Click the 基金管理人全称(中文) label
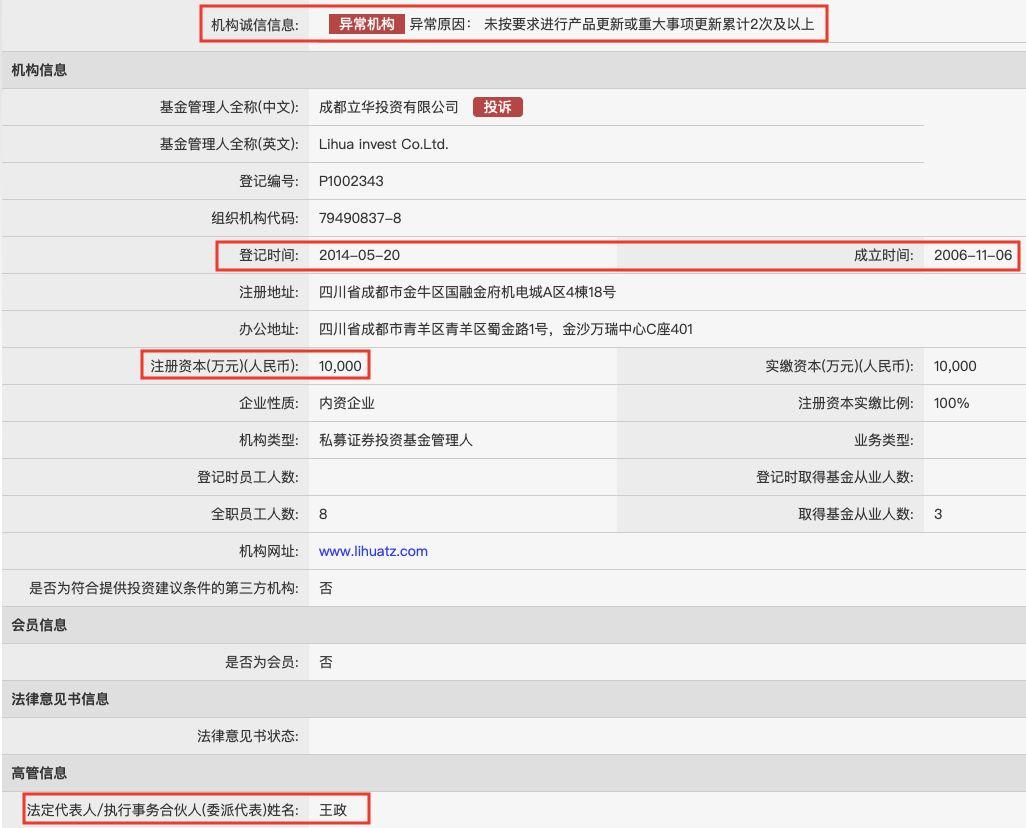The width and height of the screenshot is (1026, 828). click(230, 107)
